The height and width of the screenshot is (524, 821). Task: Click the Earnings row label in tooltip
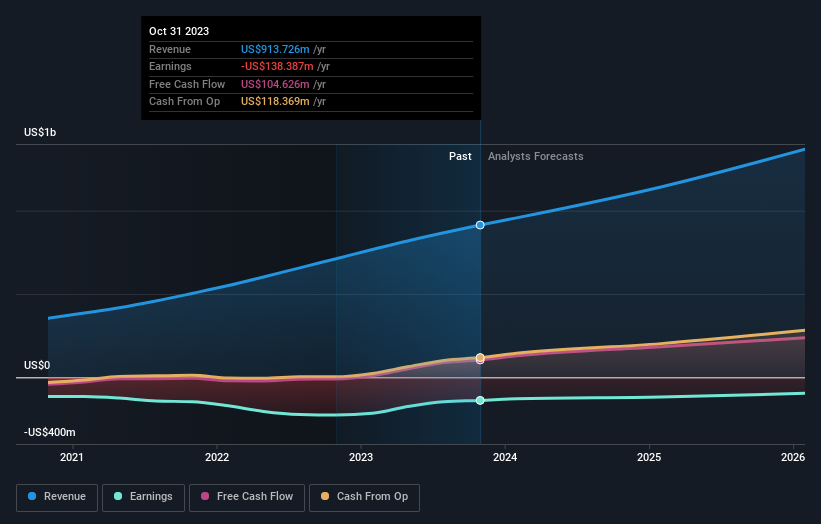coord(170,66)
